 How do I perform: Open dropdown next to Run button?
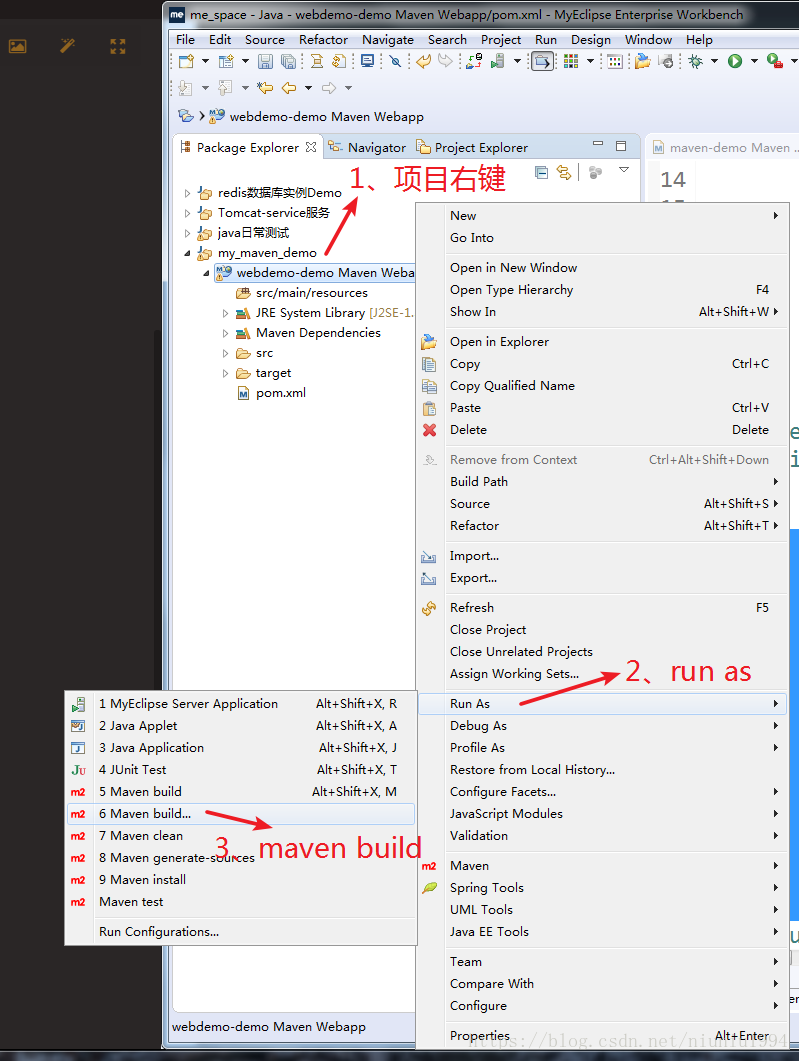click(754, 62)
